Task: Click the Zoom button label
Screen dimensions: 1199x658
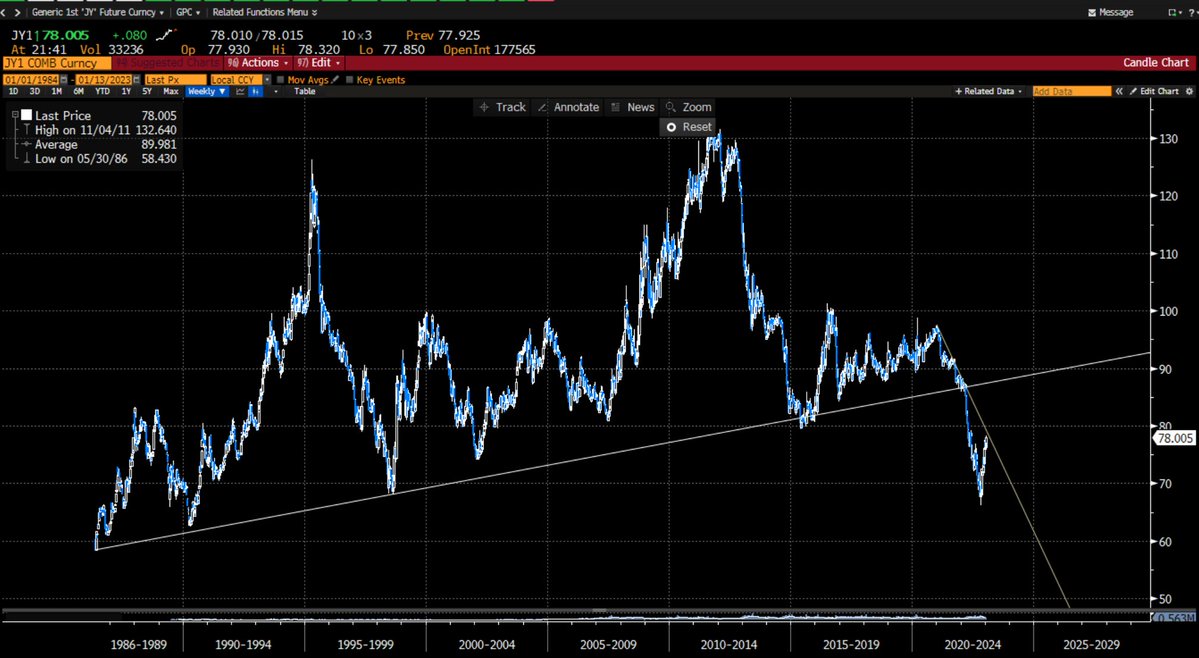Action: 697,108
